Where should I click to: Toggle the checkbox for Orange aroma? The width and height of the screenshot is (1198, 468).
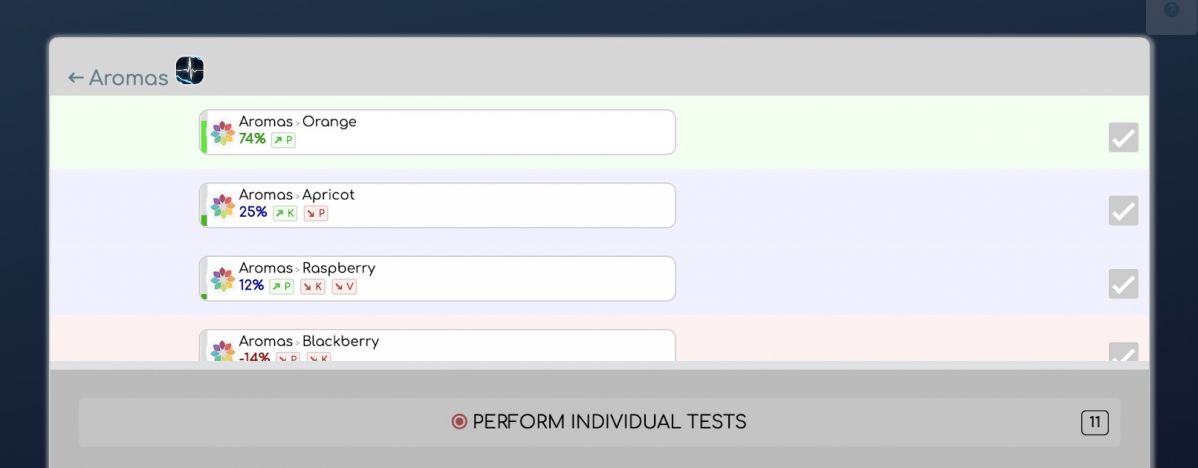click(x=1123, y=137)
